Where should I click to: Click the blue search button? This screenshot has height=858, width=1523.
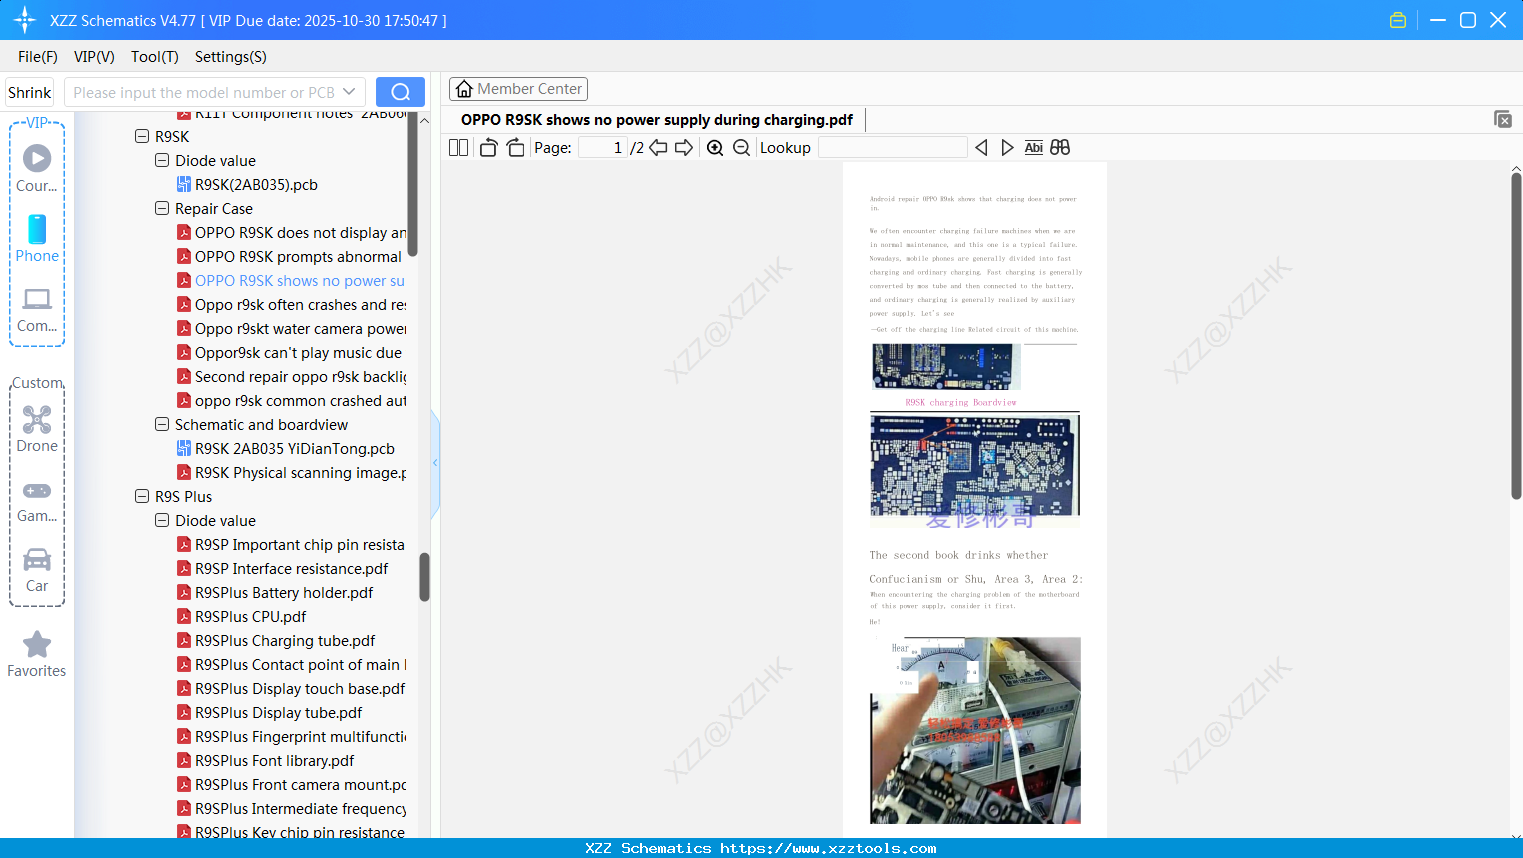click(x=400, y=92)
